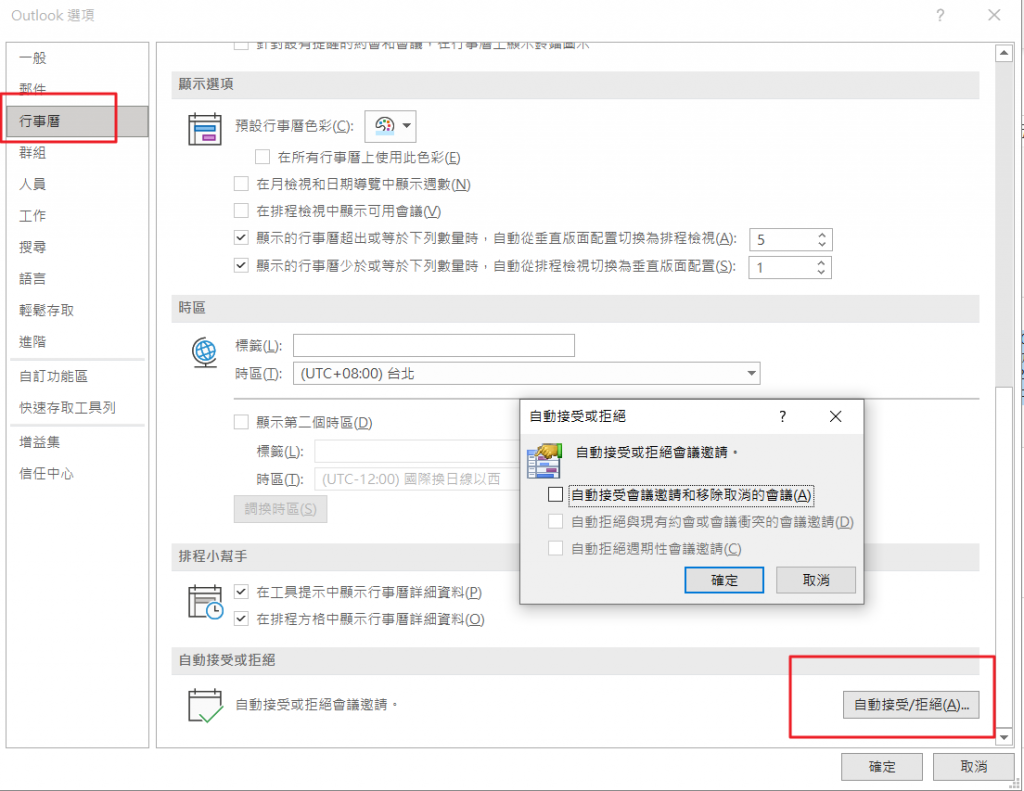The image size is (1024, 791).
Task: Click 確定 in the Outlook 選項 window
Action: tap(882, 767)
